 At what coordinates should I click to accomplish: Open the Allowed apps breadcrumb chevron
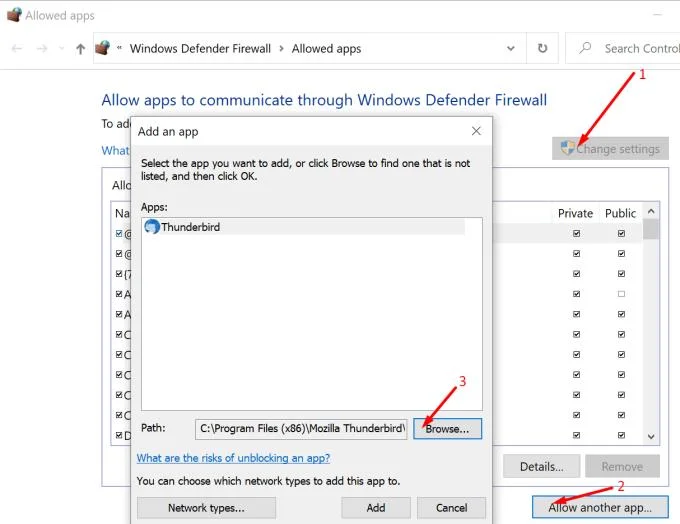click(x=281, y=49)
